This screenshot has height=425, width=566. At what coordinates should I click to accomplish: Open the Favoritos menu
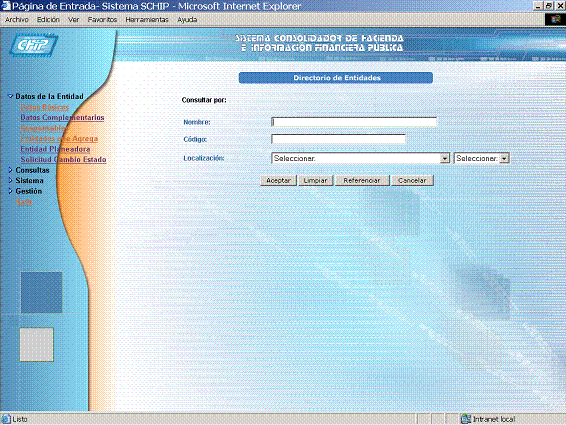point(102,19)
